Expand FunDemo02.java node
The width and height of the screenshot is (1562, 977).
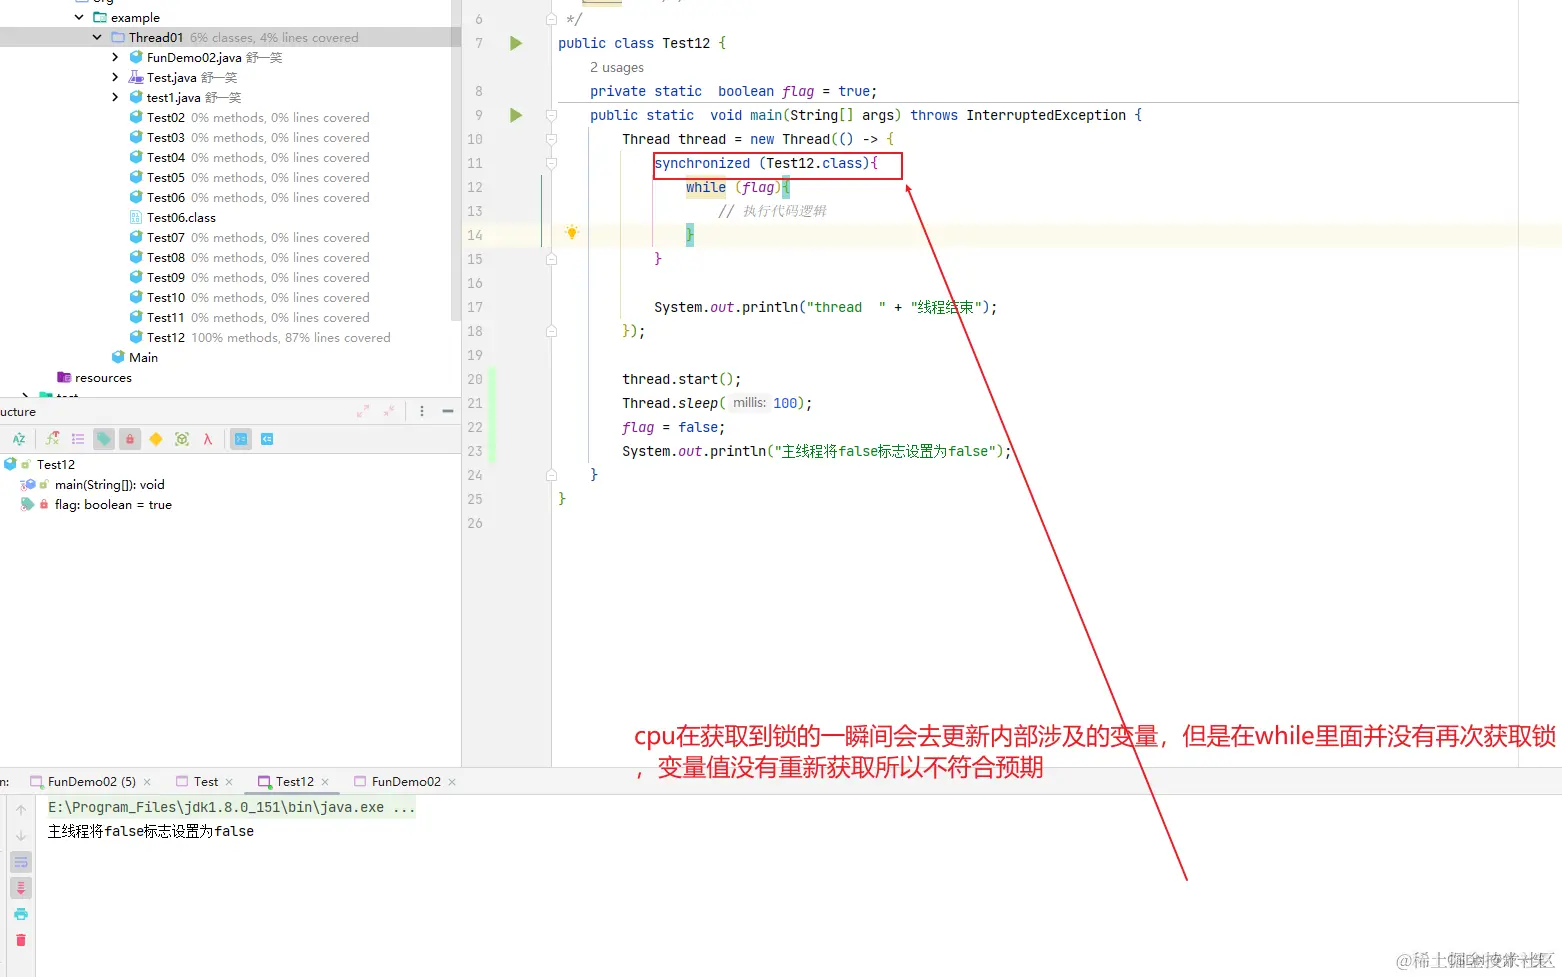(115, 57)
